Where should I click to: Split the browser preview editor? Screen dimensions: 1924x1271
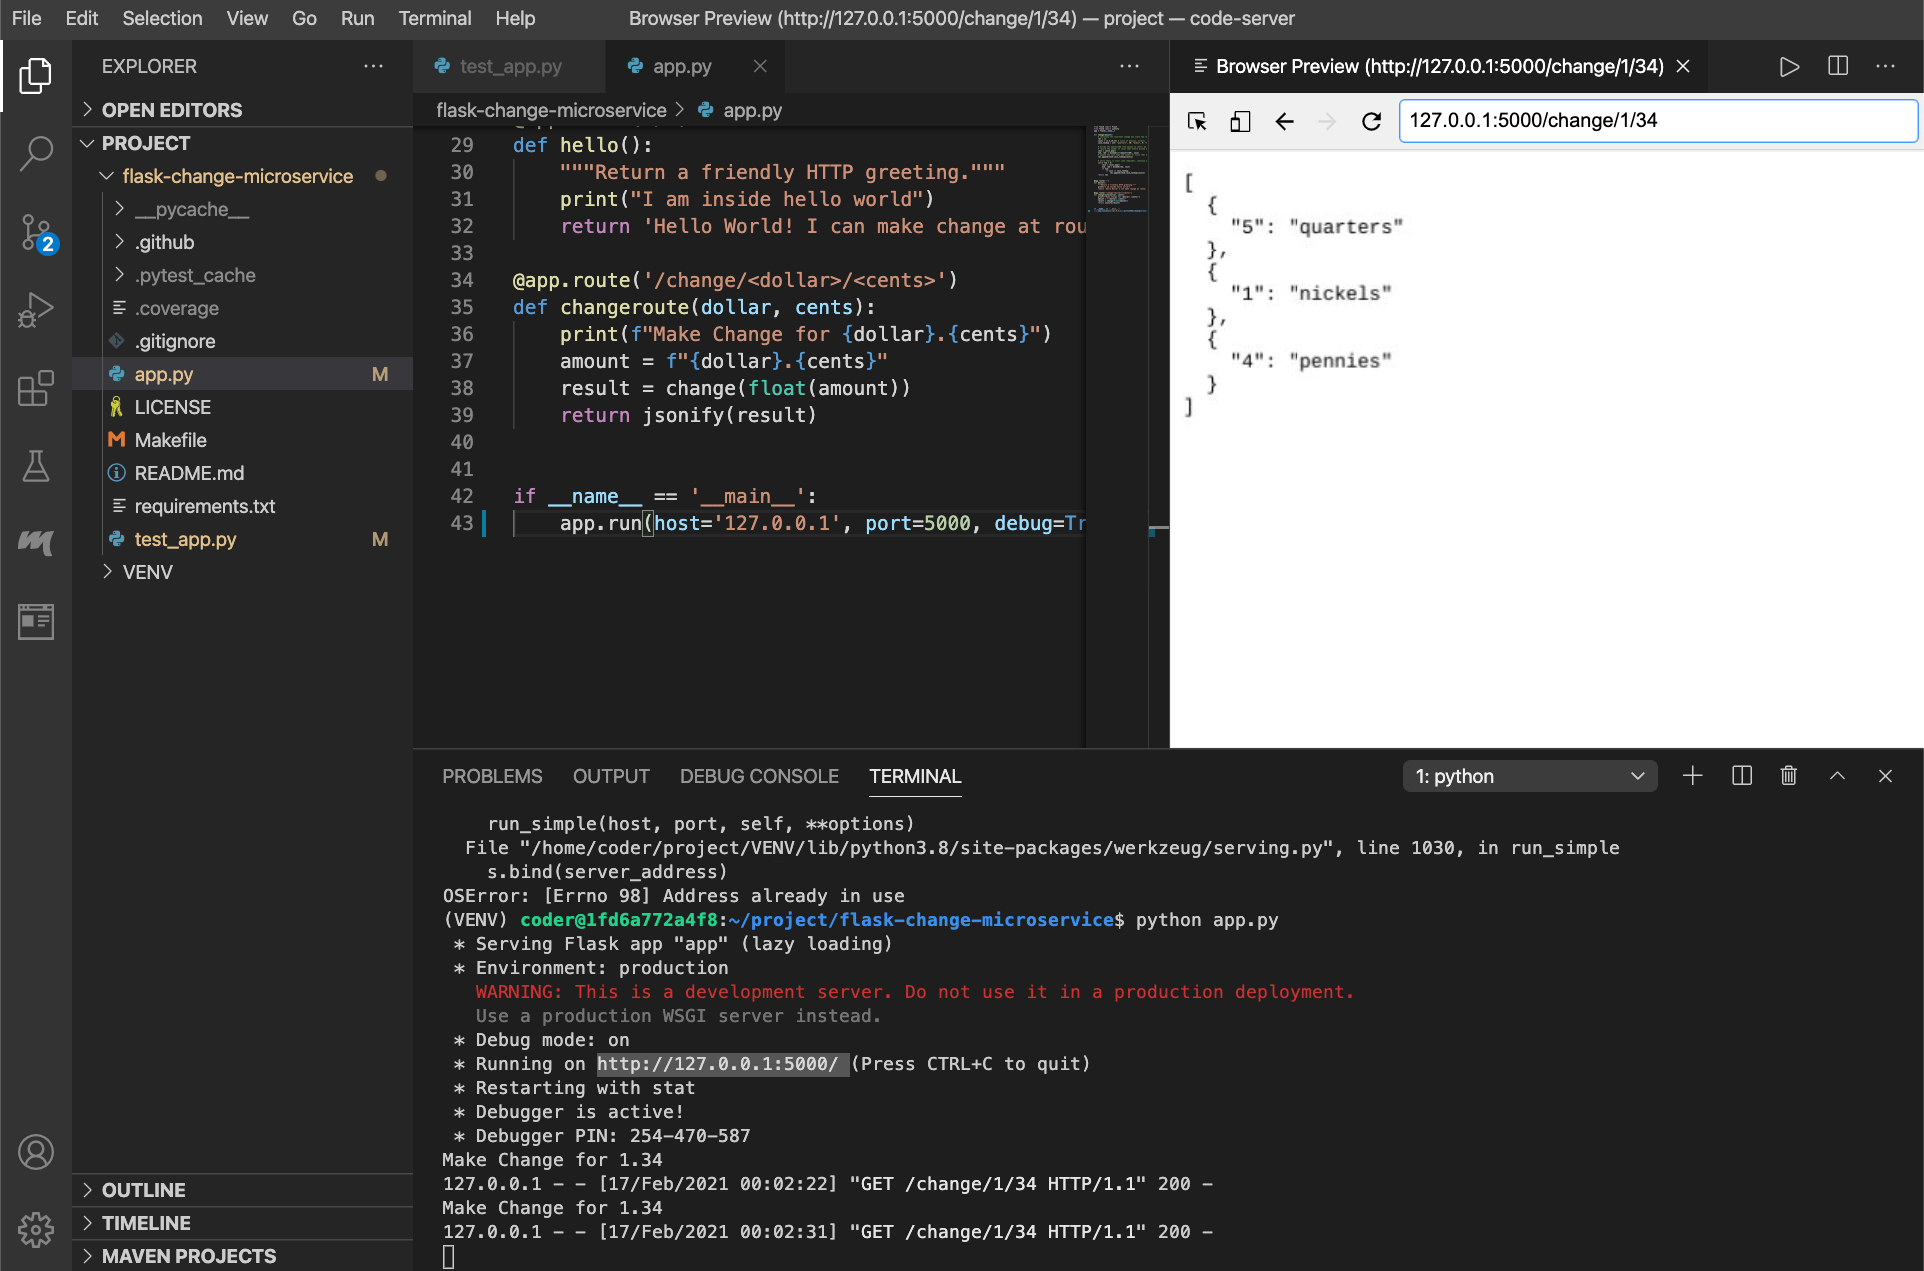click(1837, 66)
